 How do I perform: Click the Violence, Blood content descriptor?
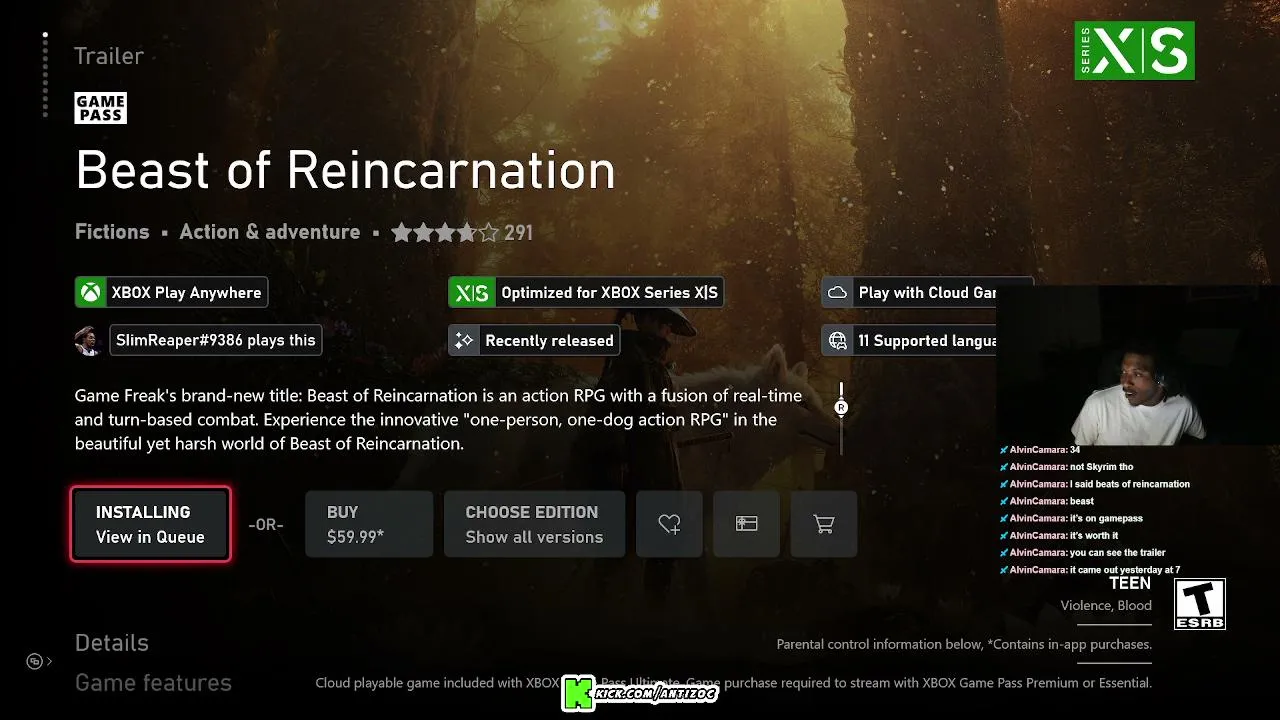(1106, 605)
